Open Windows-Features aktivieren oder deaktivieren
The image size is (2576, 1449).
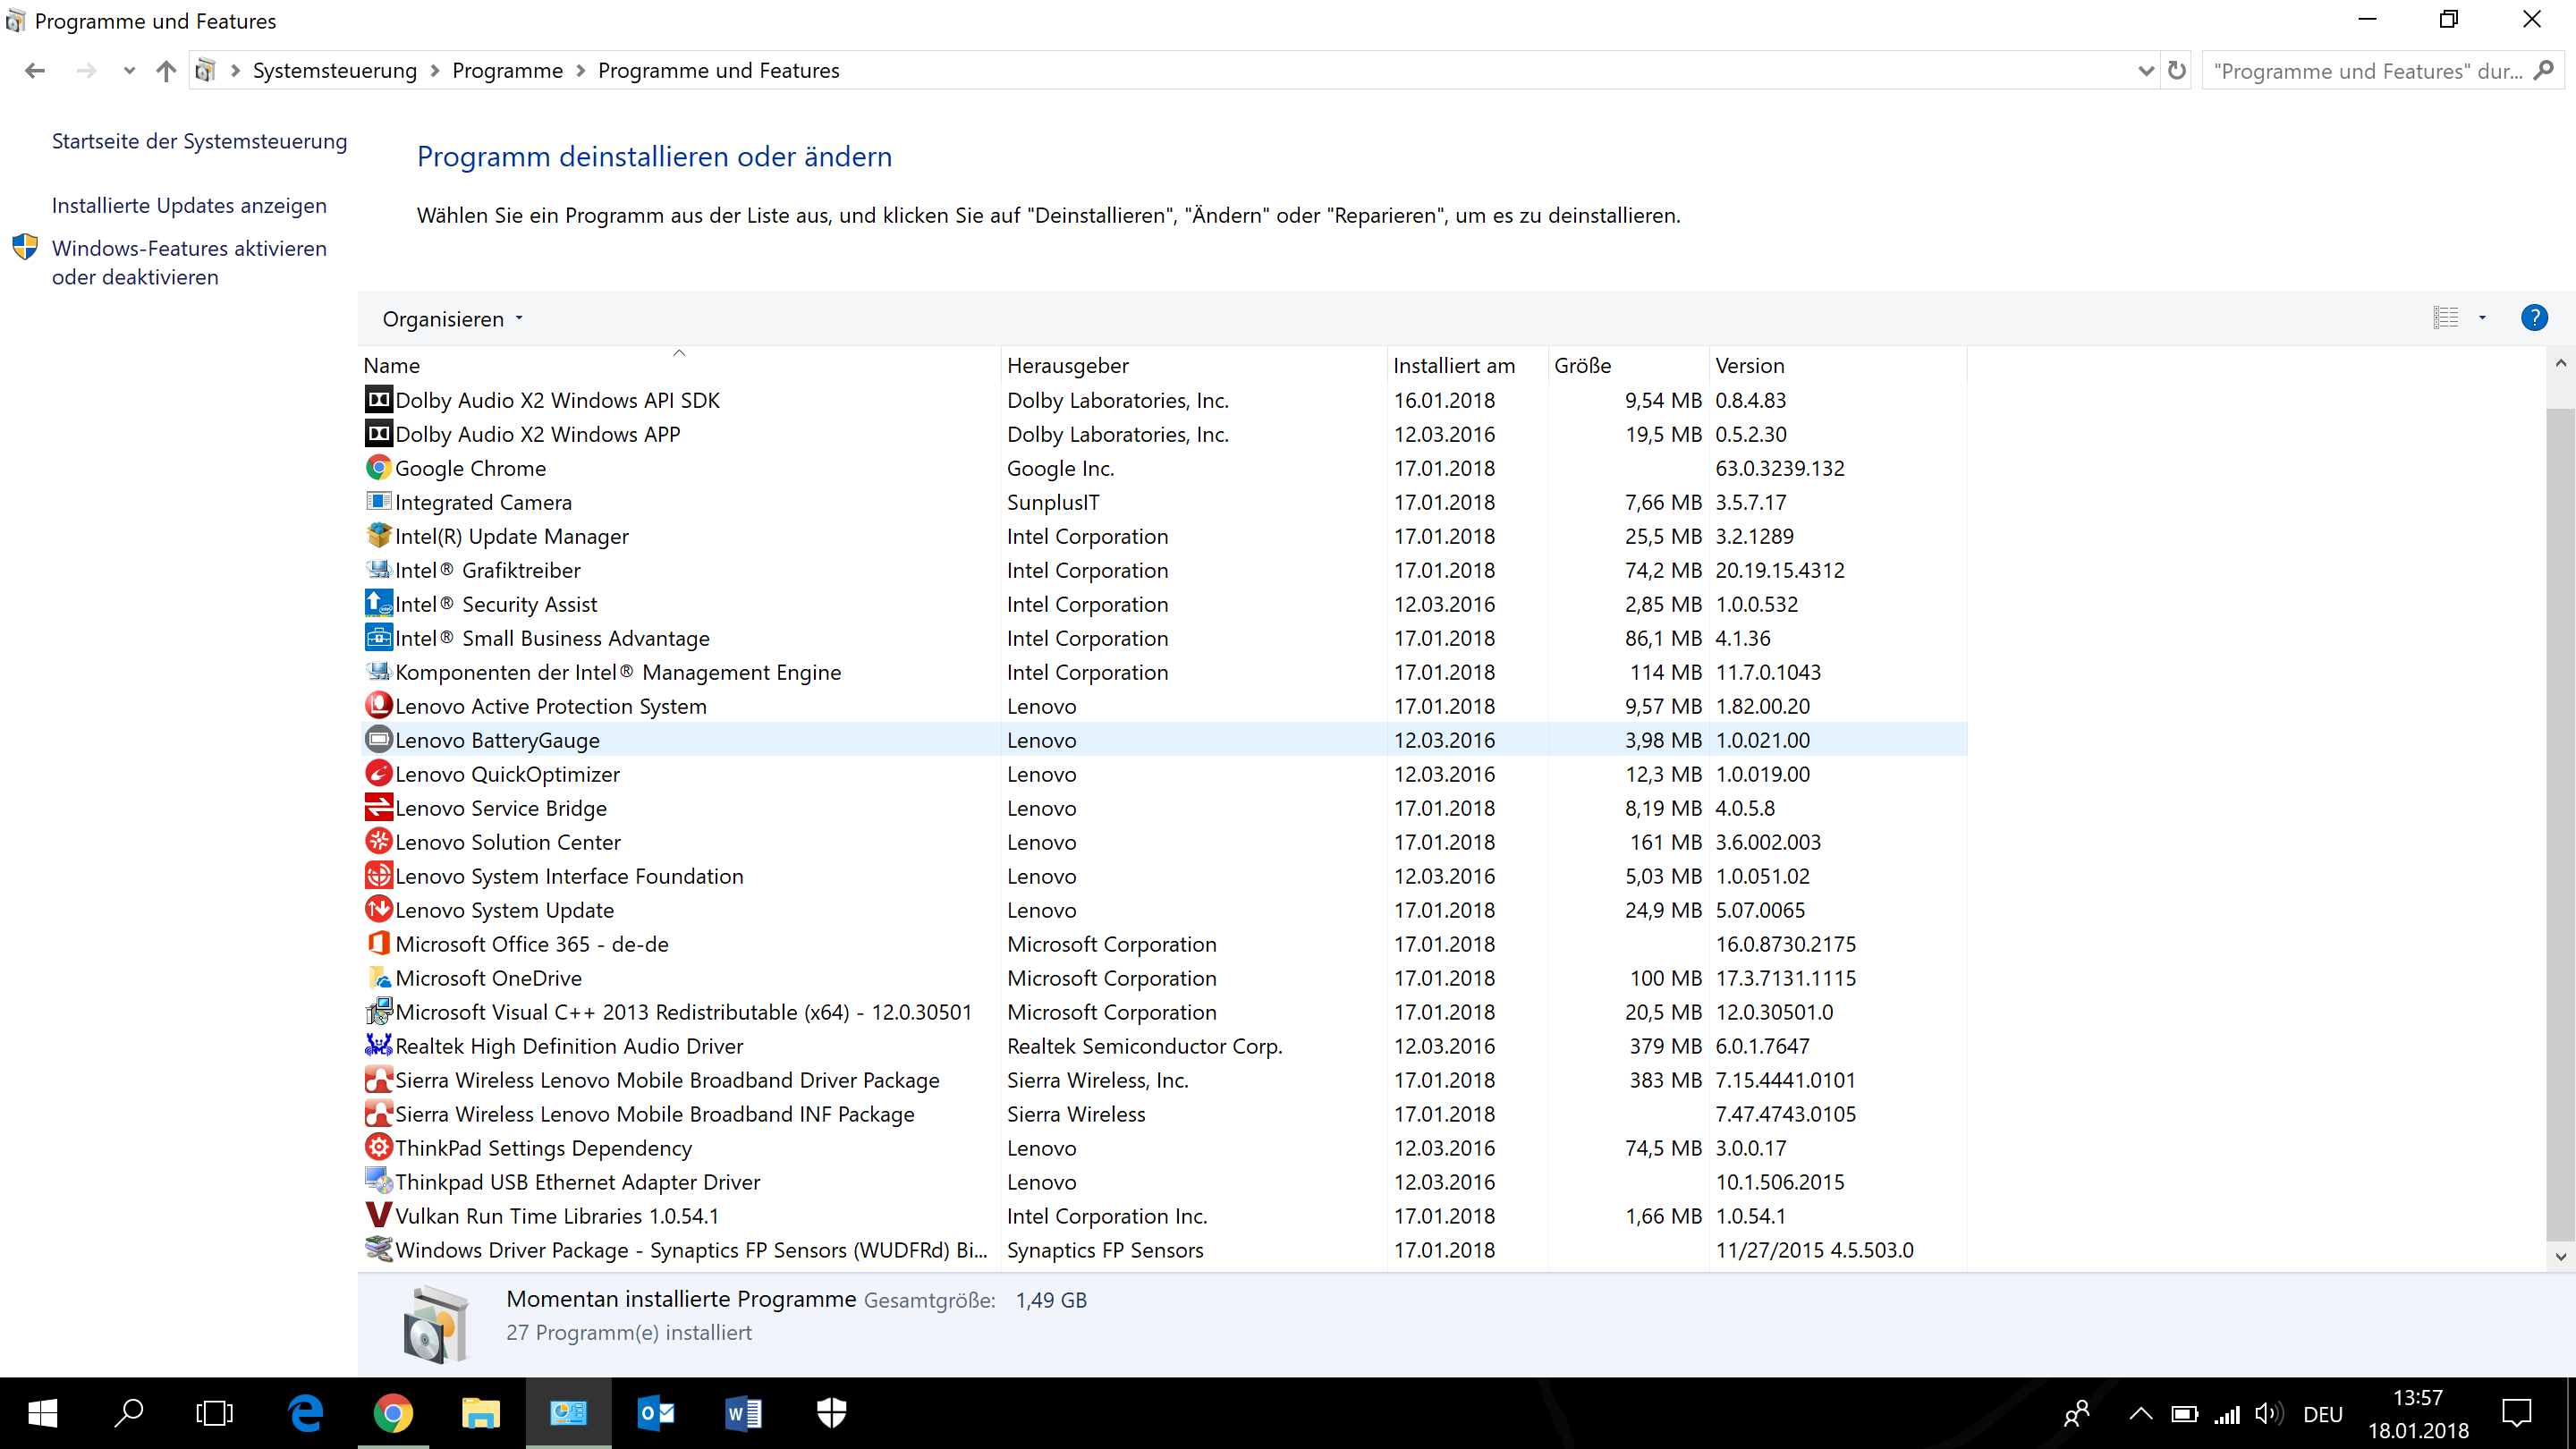click(189, 262)
